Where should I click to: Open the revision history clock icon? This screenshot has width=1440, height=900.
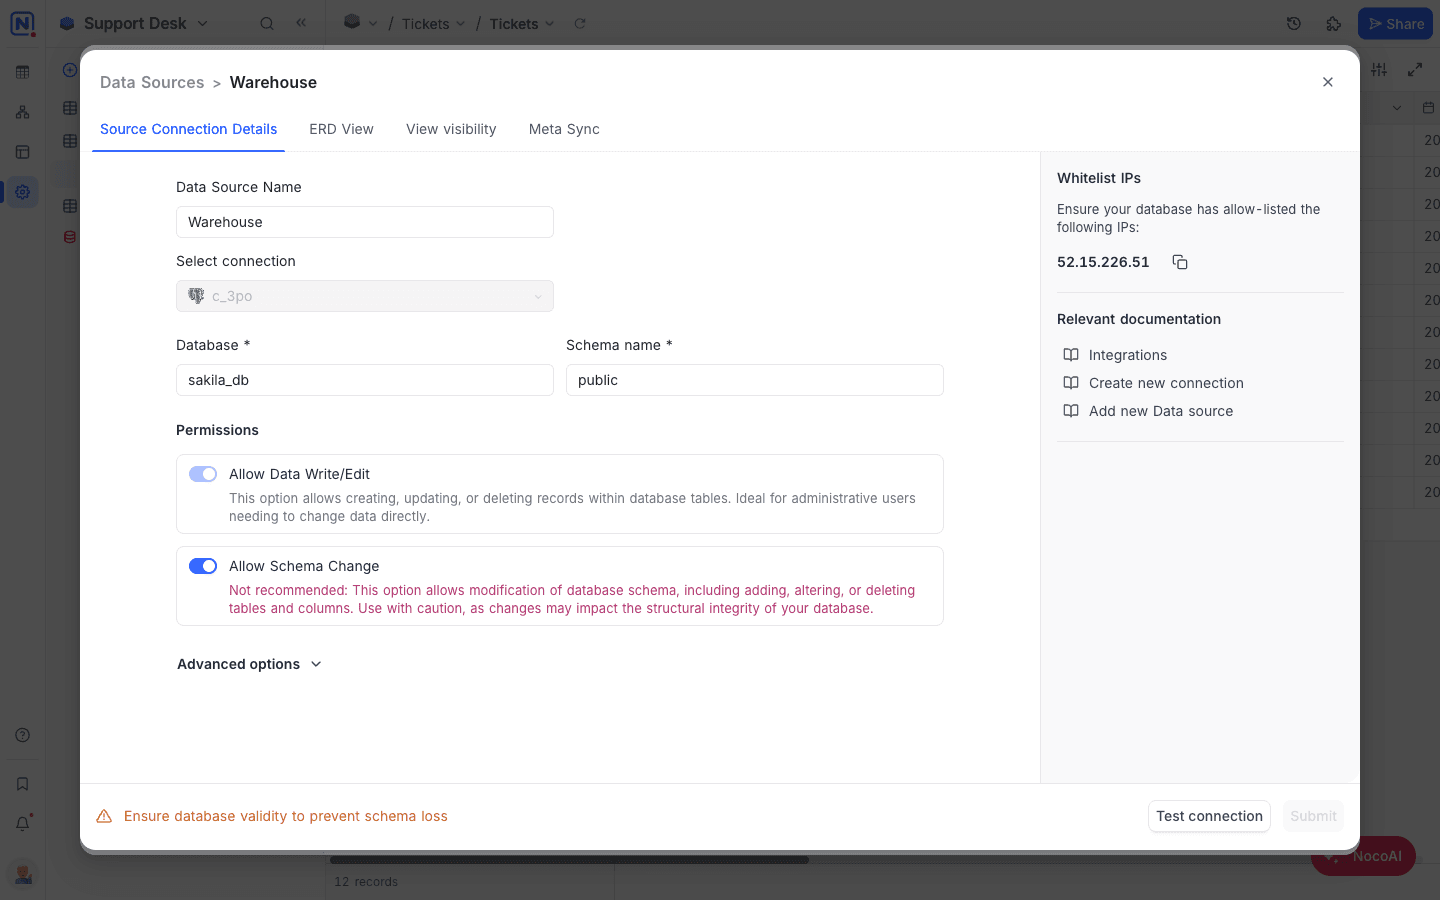(x=1294, y=23)
